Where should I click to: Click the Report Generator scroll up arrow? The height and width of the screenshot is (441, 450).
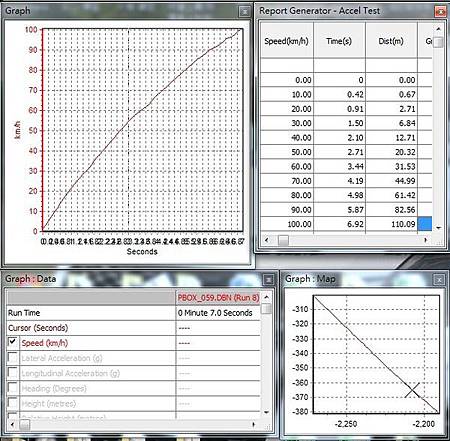[438, 29]
